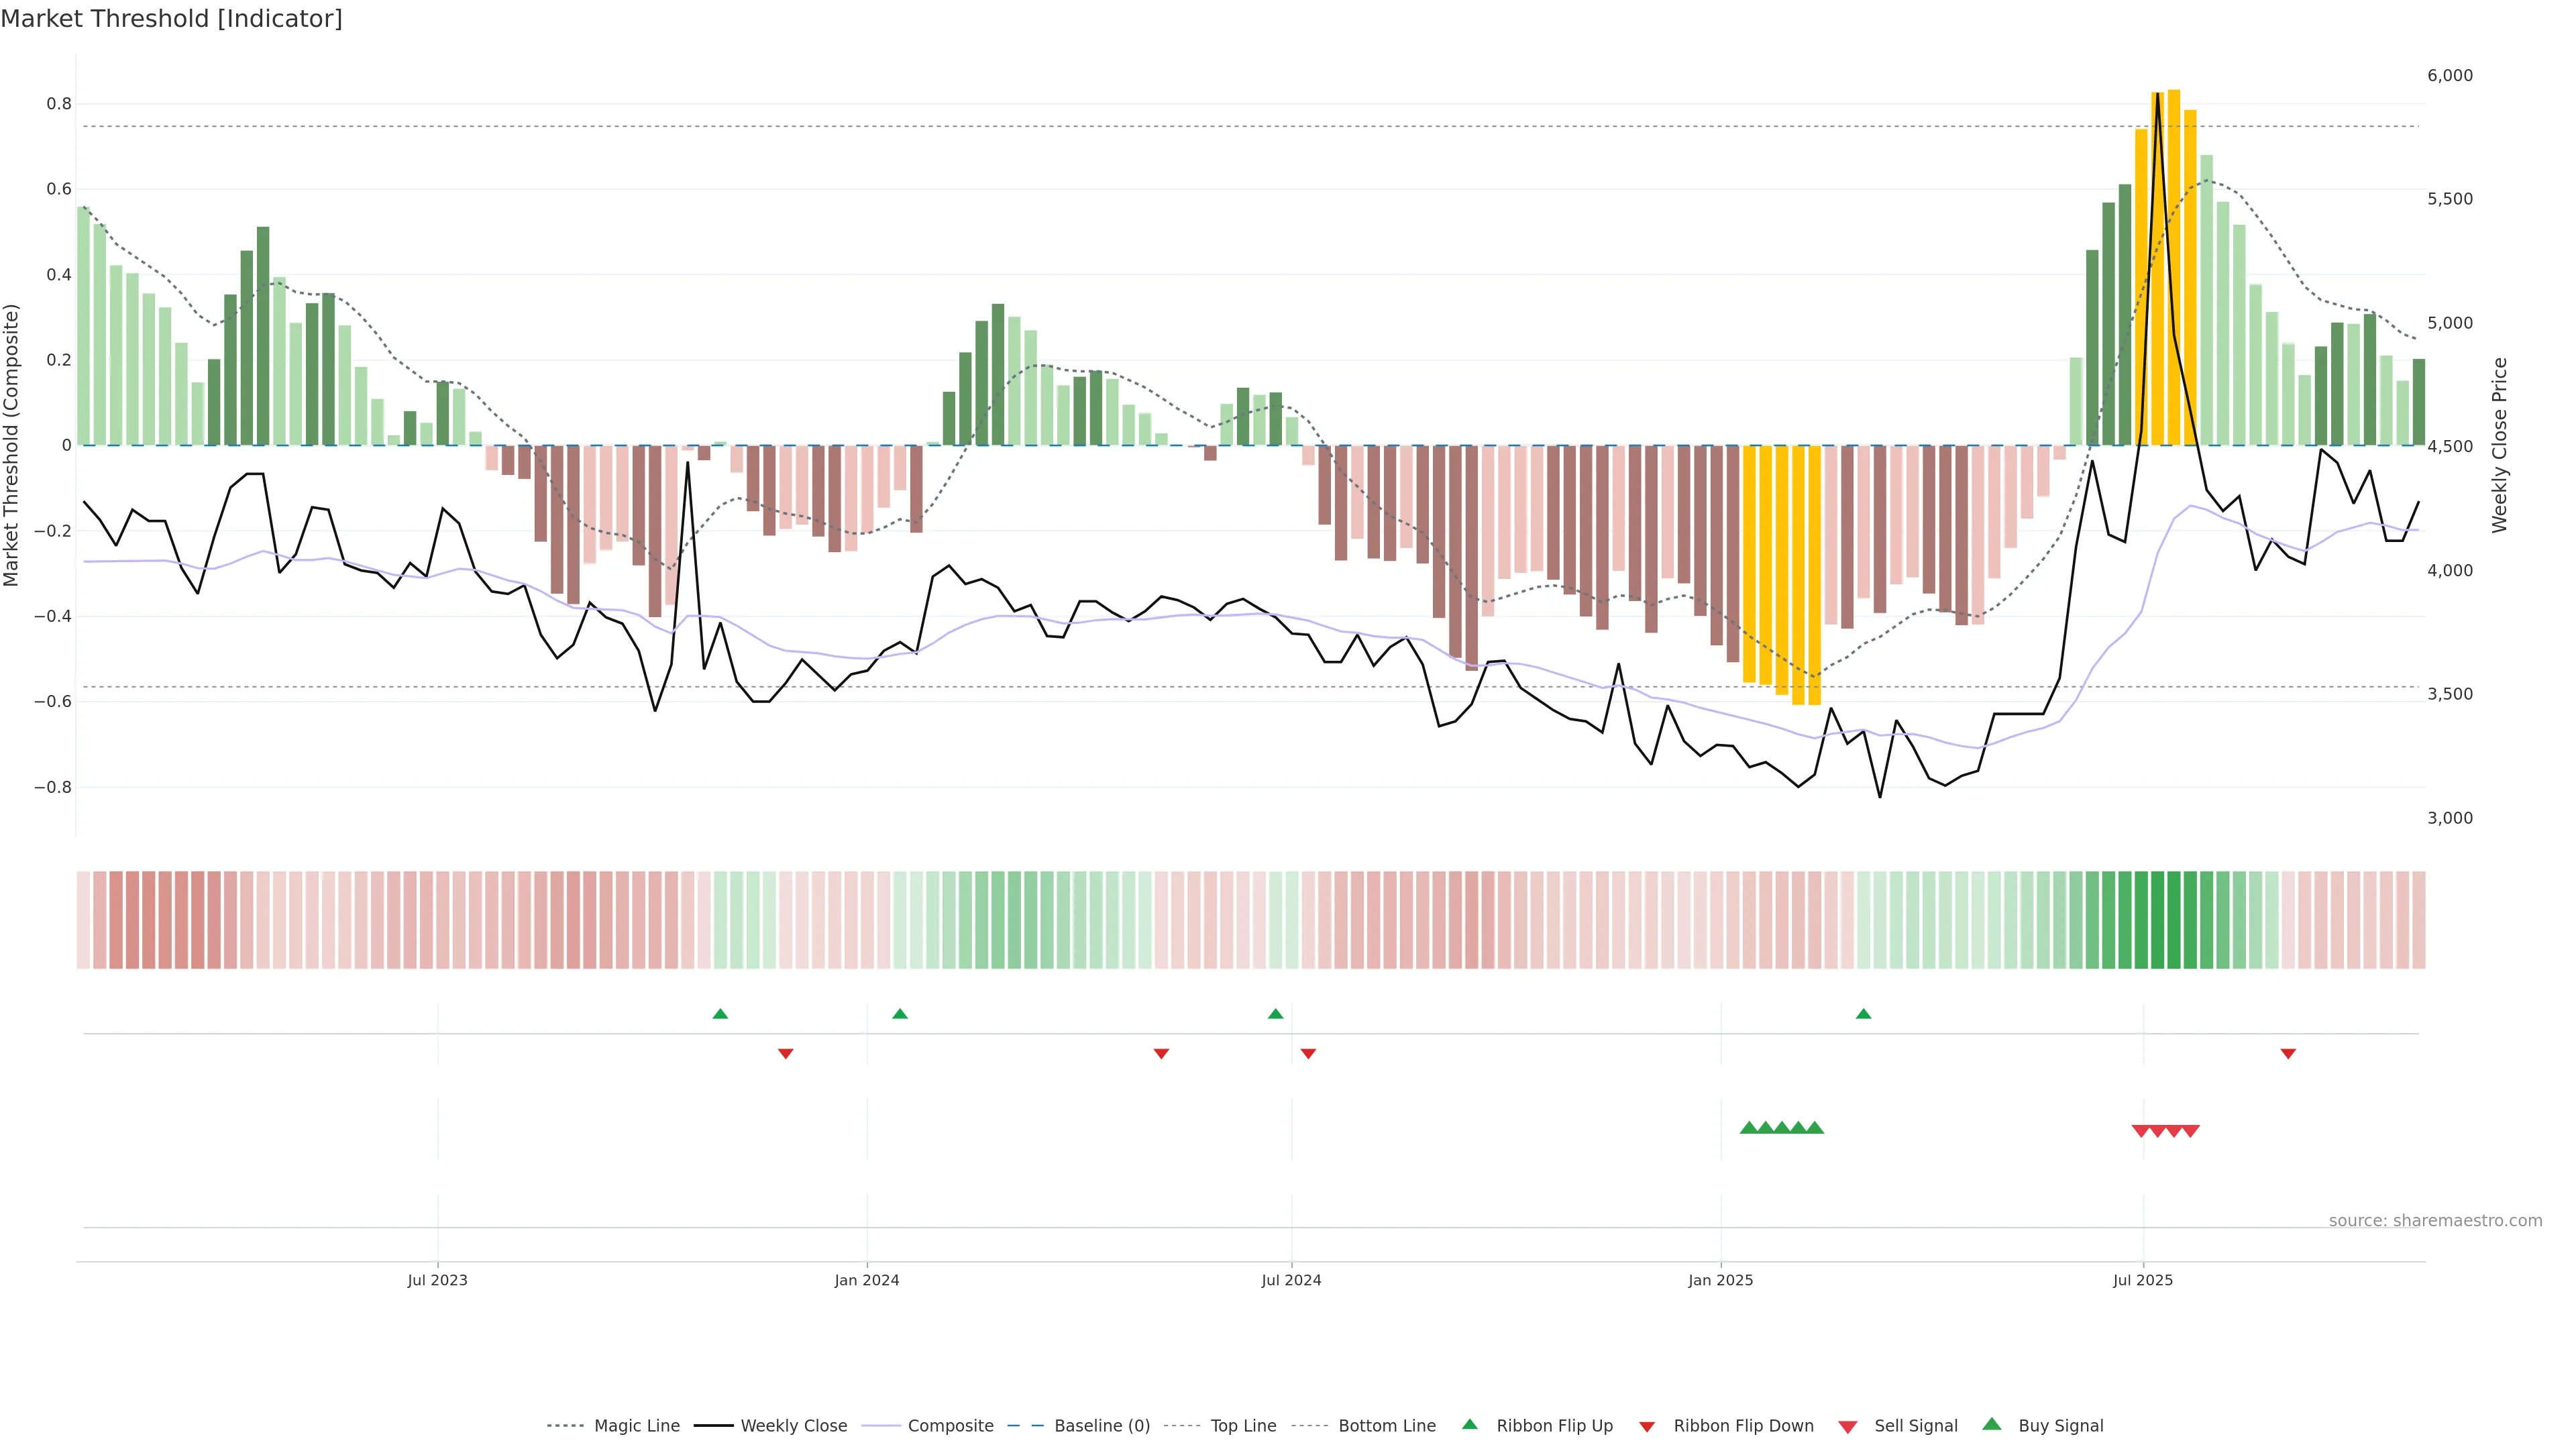Viewport: 2576px width, 1449px height.
Task: Click the Weekly Close Price axis title
Action: coord(2500,445)
